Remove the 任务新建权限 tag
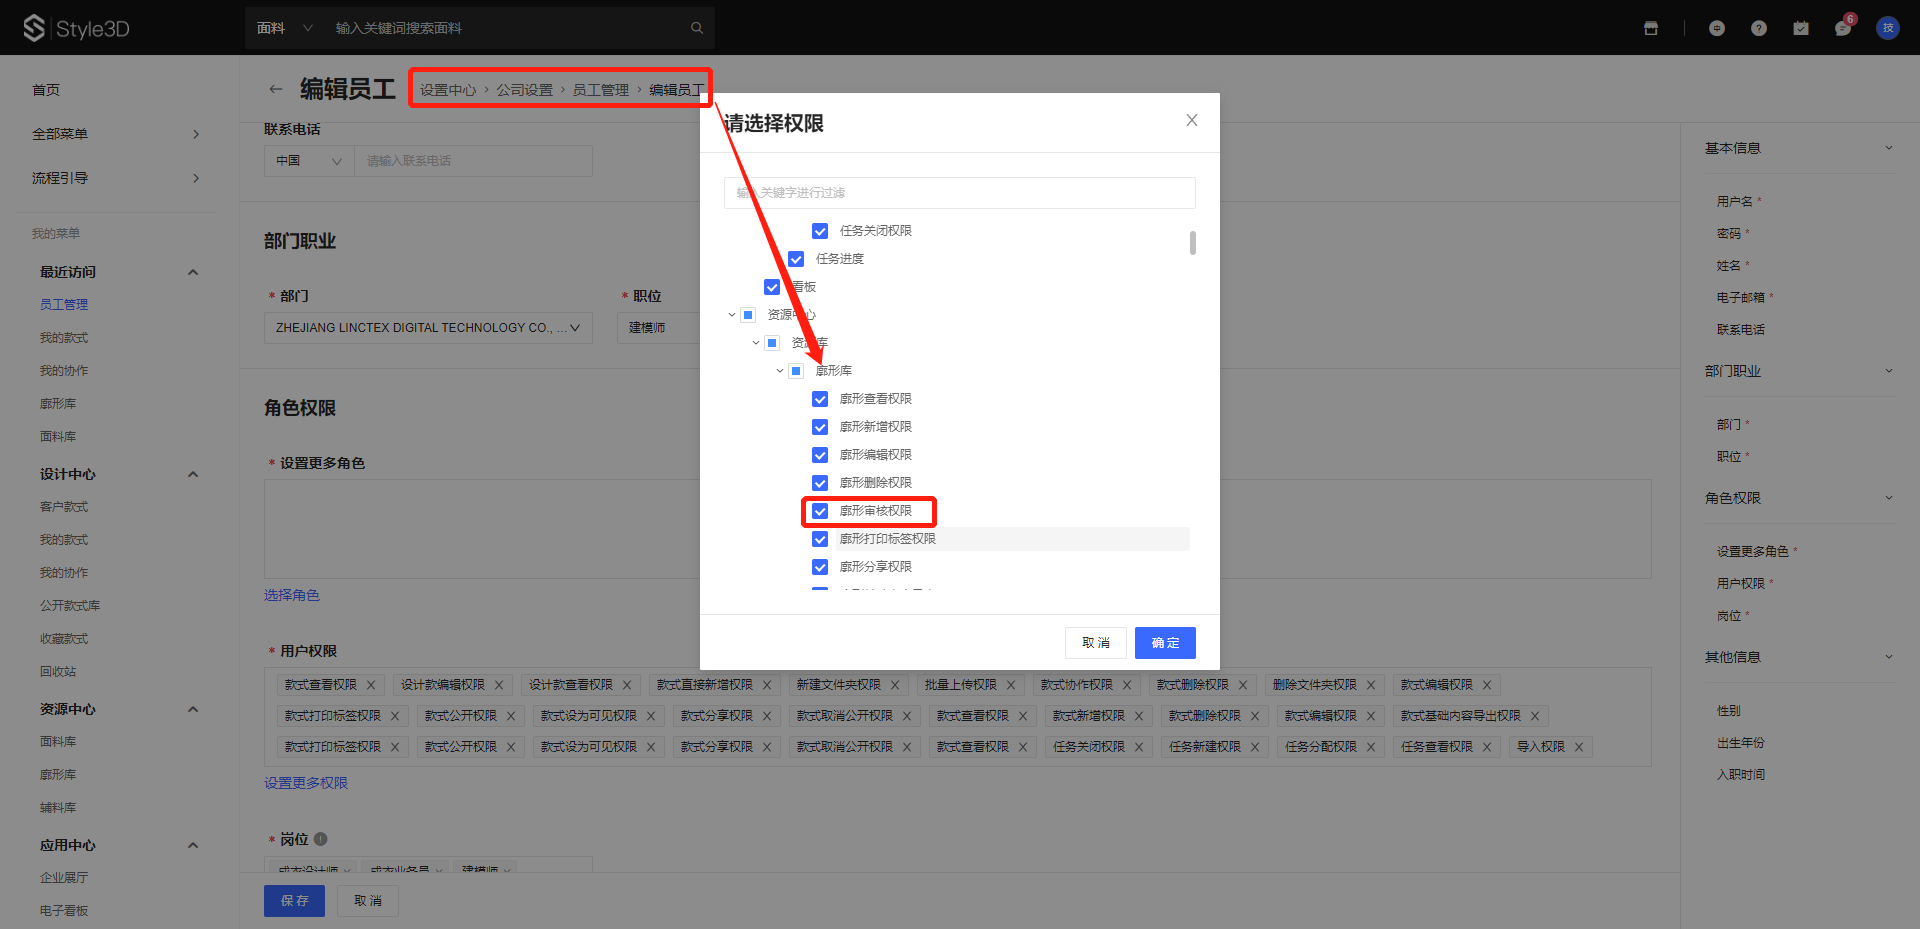Image resolution: width=1920 pixels, height=929 pixels. [x=1255, y=747]
